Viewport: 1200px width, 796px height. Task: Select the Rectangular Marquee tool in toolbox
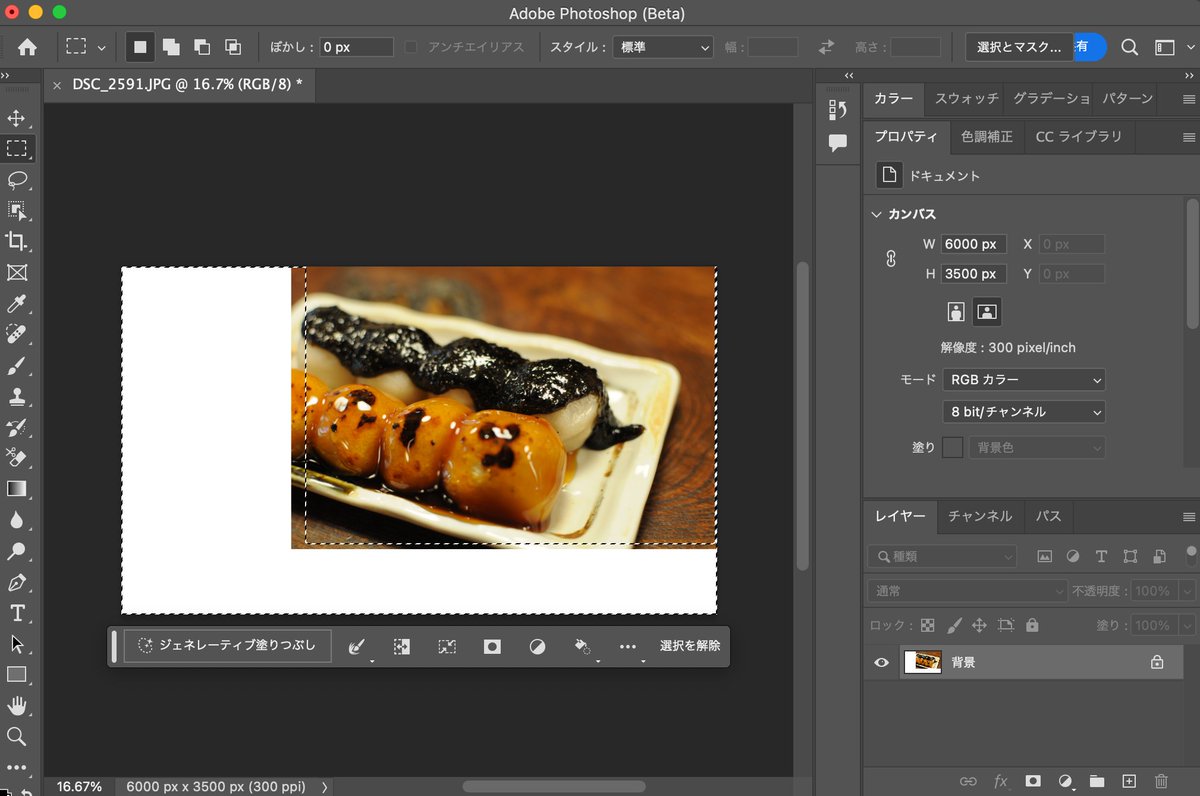pyautogui.click(x=17, y=149)
